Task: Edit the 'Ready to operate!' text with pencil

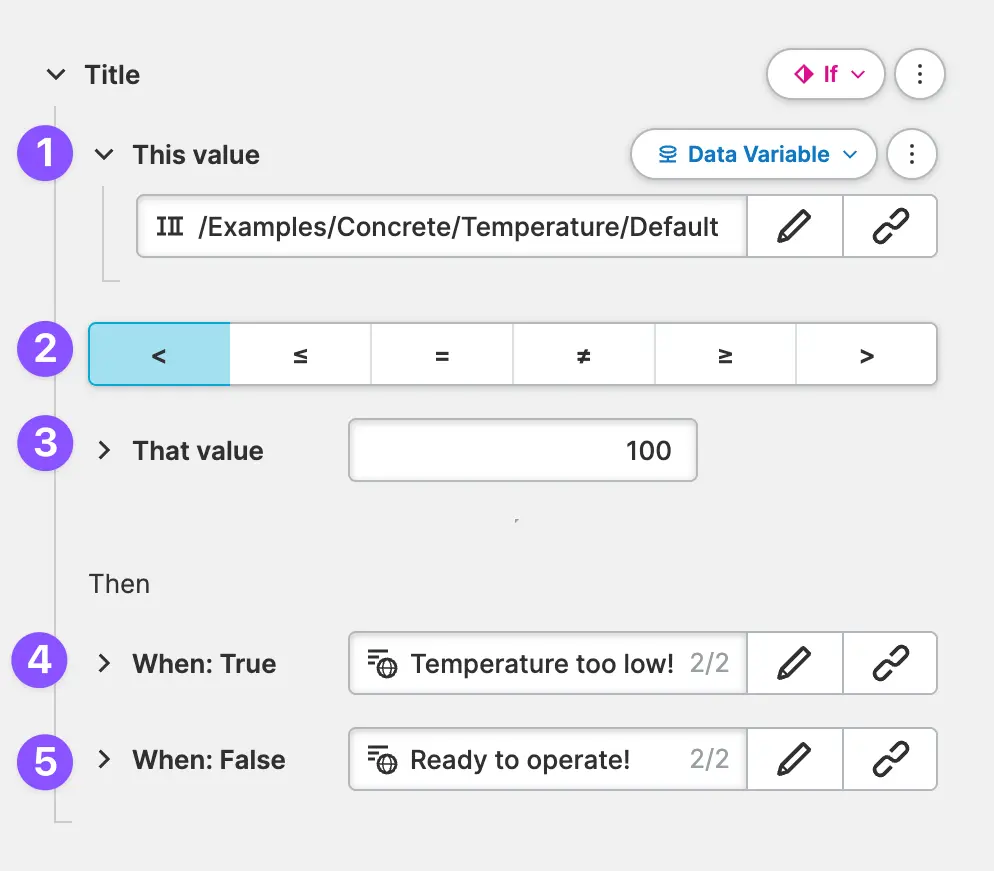Action: 794,759
